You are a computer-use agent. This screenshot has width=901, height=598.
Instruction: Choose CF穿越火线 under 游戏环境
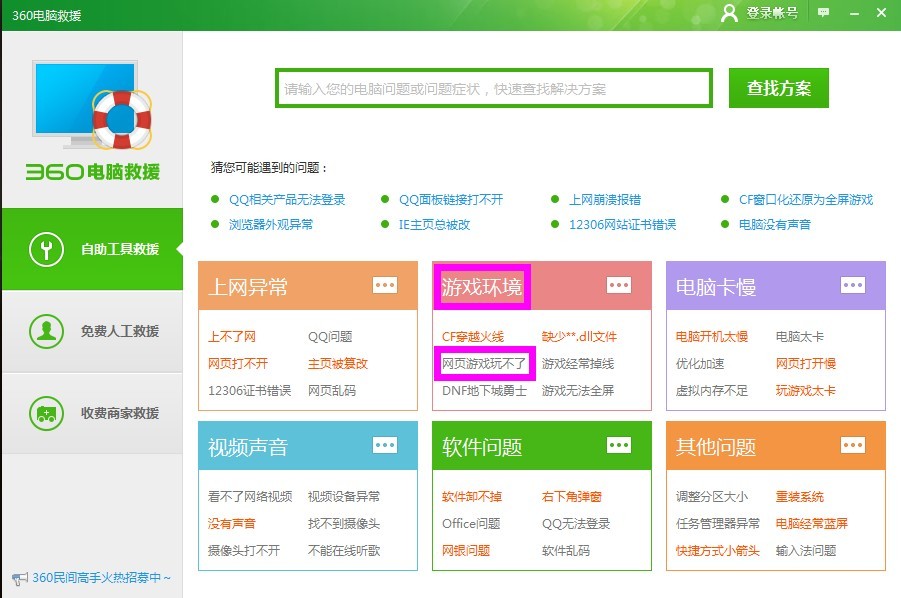coord(473,337)
